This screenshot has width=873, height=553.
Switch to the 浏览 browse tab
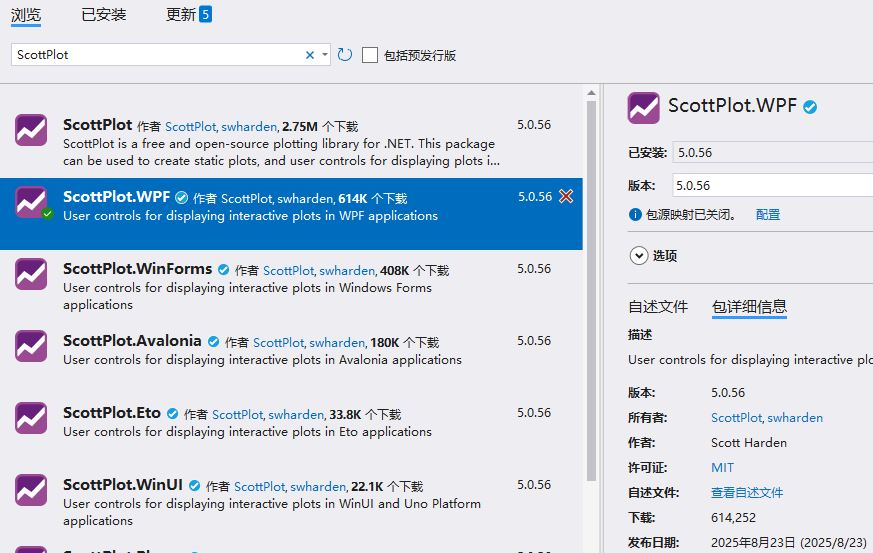(26, 15)
